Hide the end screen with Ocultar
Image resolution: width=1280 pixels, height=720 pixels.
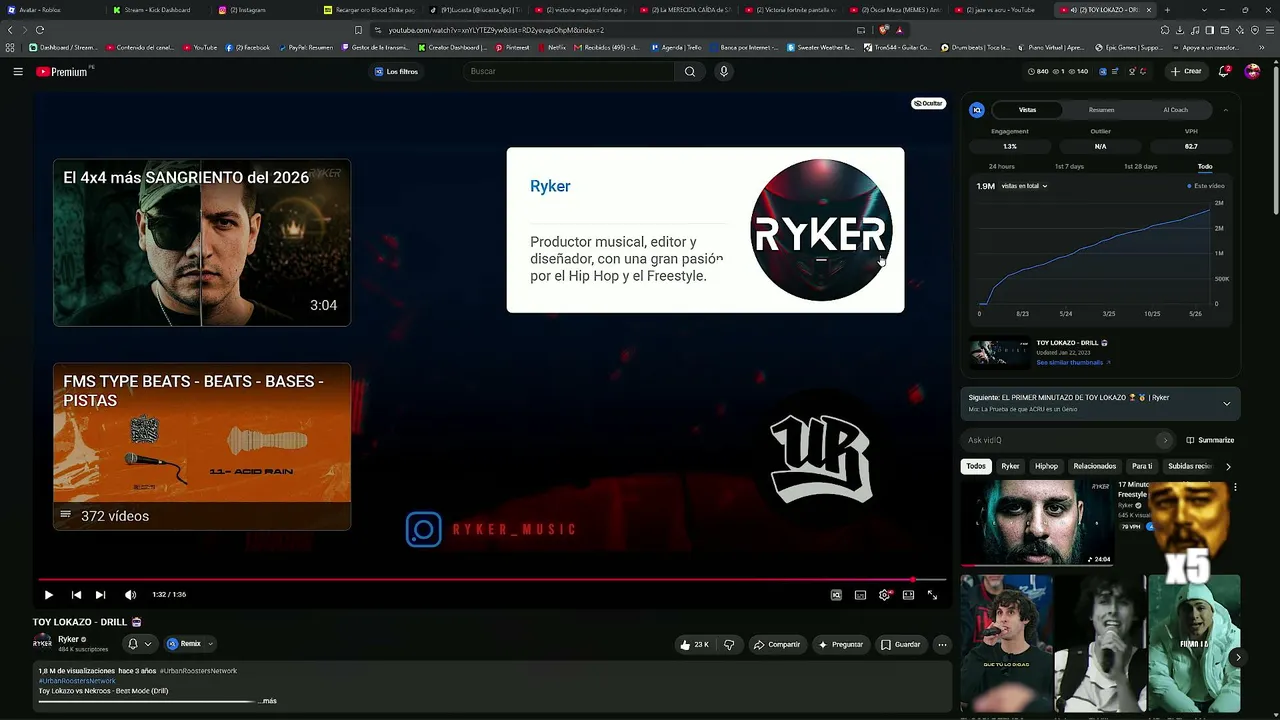tap(928, 103)
